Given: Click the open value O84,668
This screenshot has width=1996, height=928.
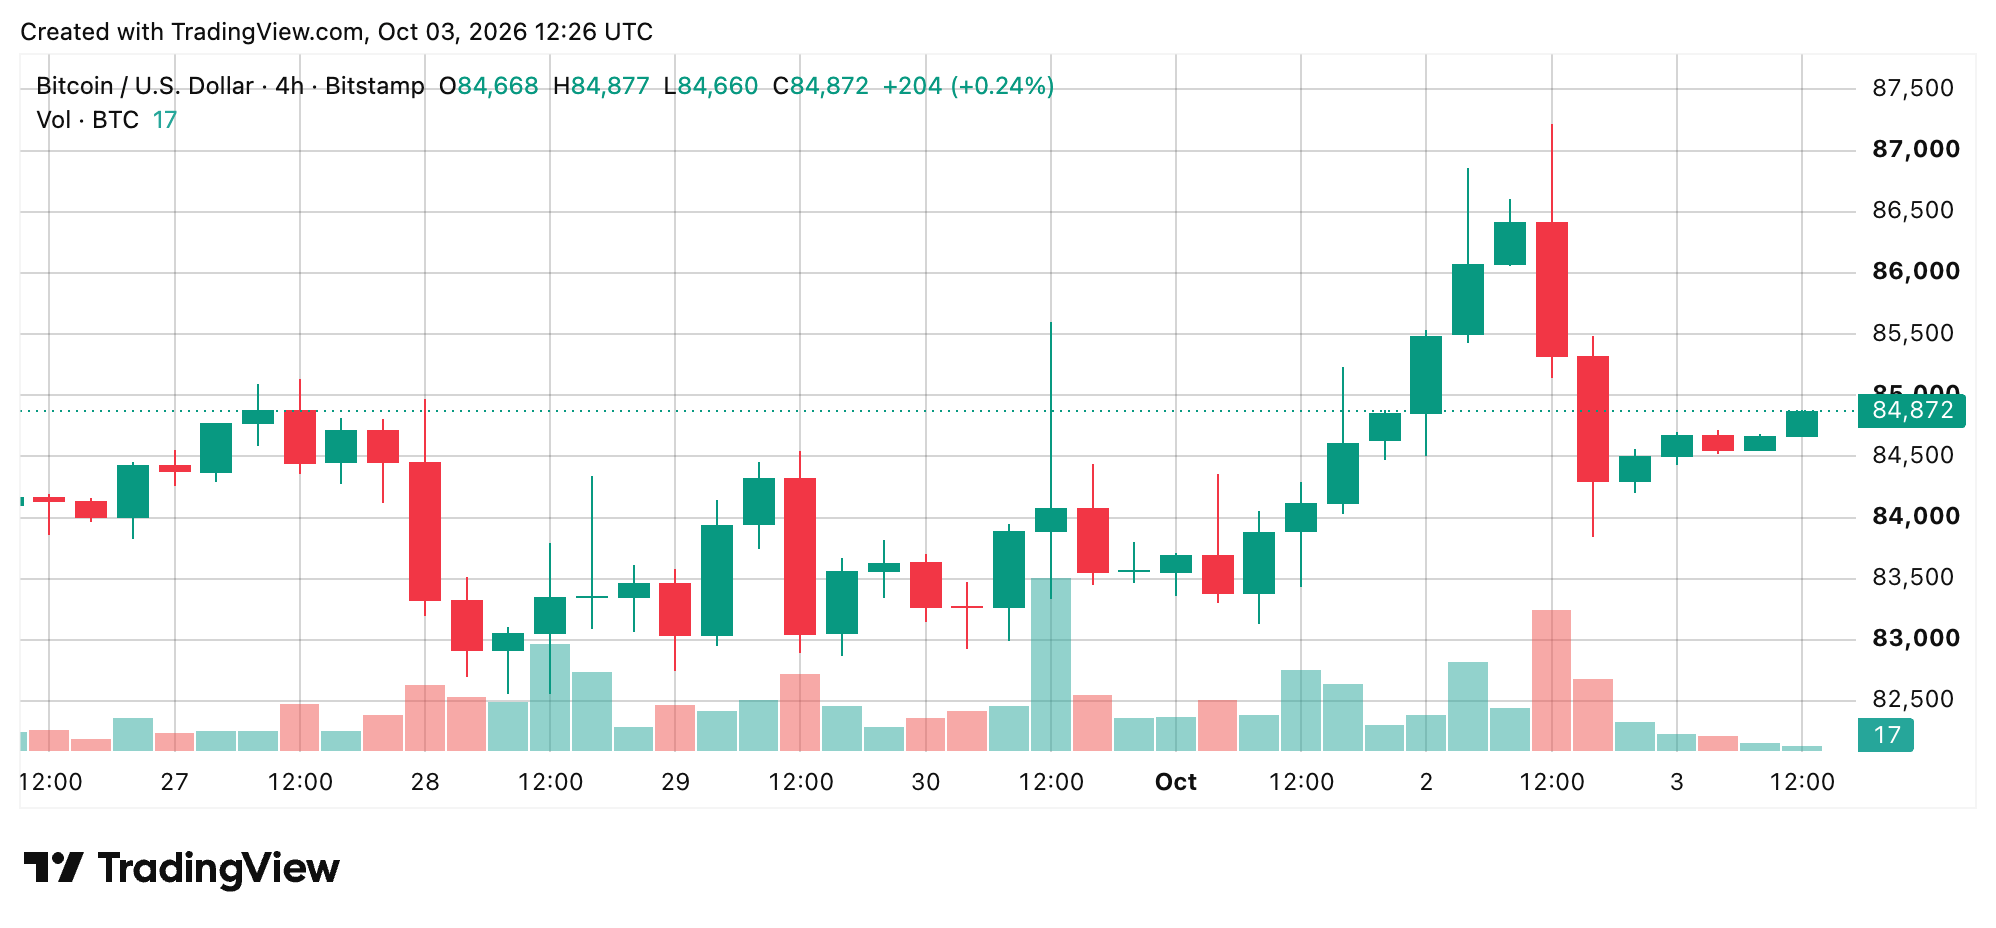Looking at the screenshot, I should [489, 86].
